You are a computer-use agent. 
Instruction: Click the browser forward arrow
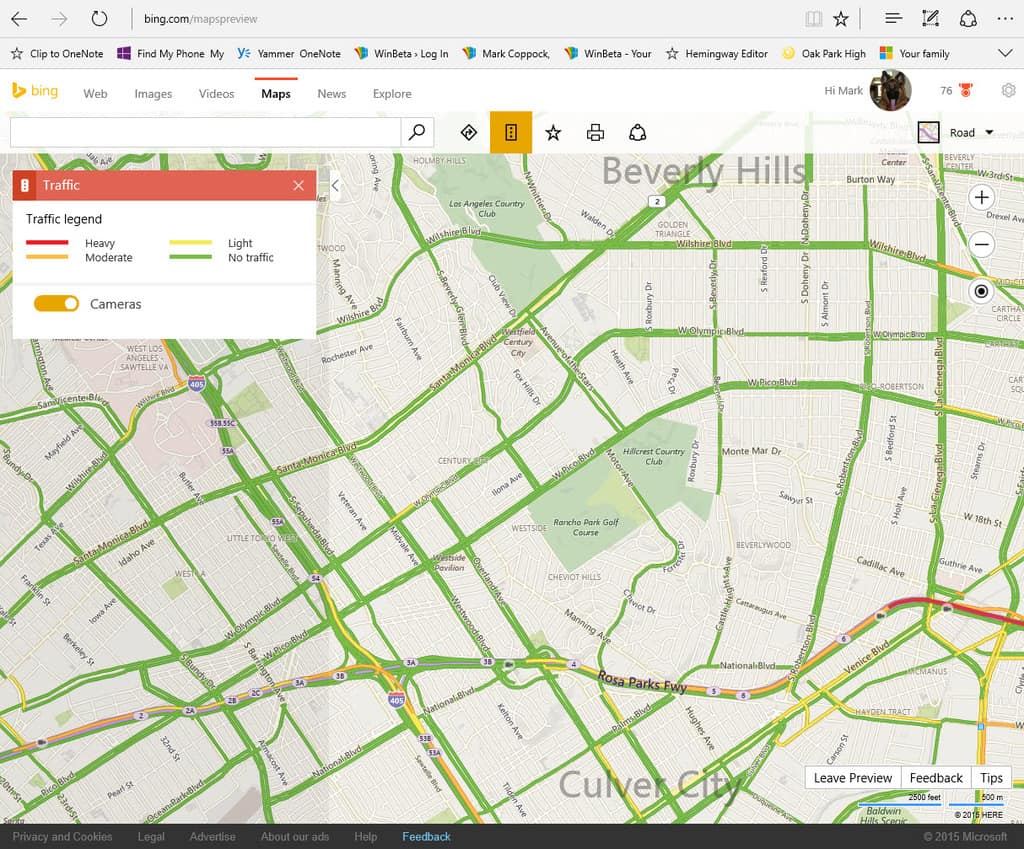pos(59,19)
